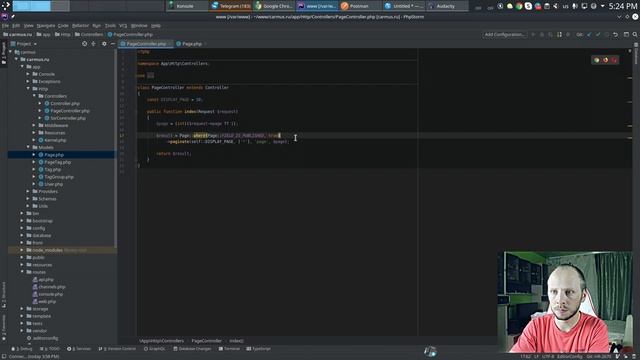Click the blue VCS update arrow icon
This screenshot has width=640, height=360.
coord(589,35)
